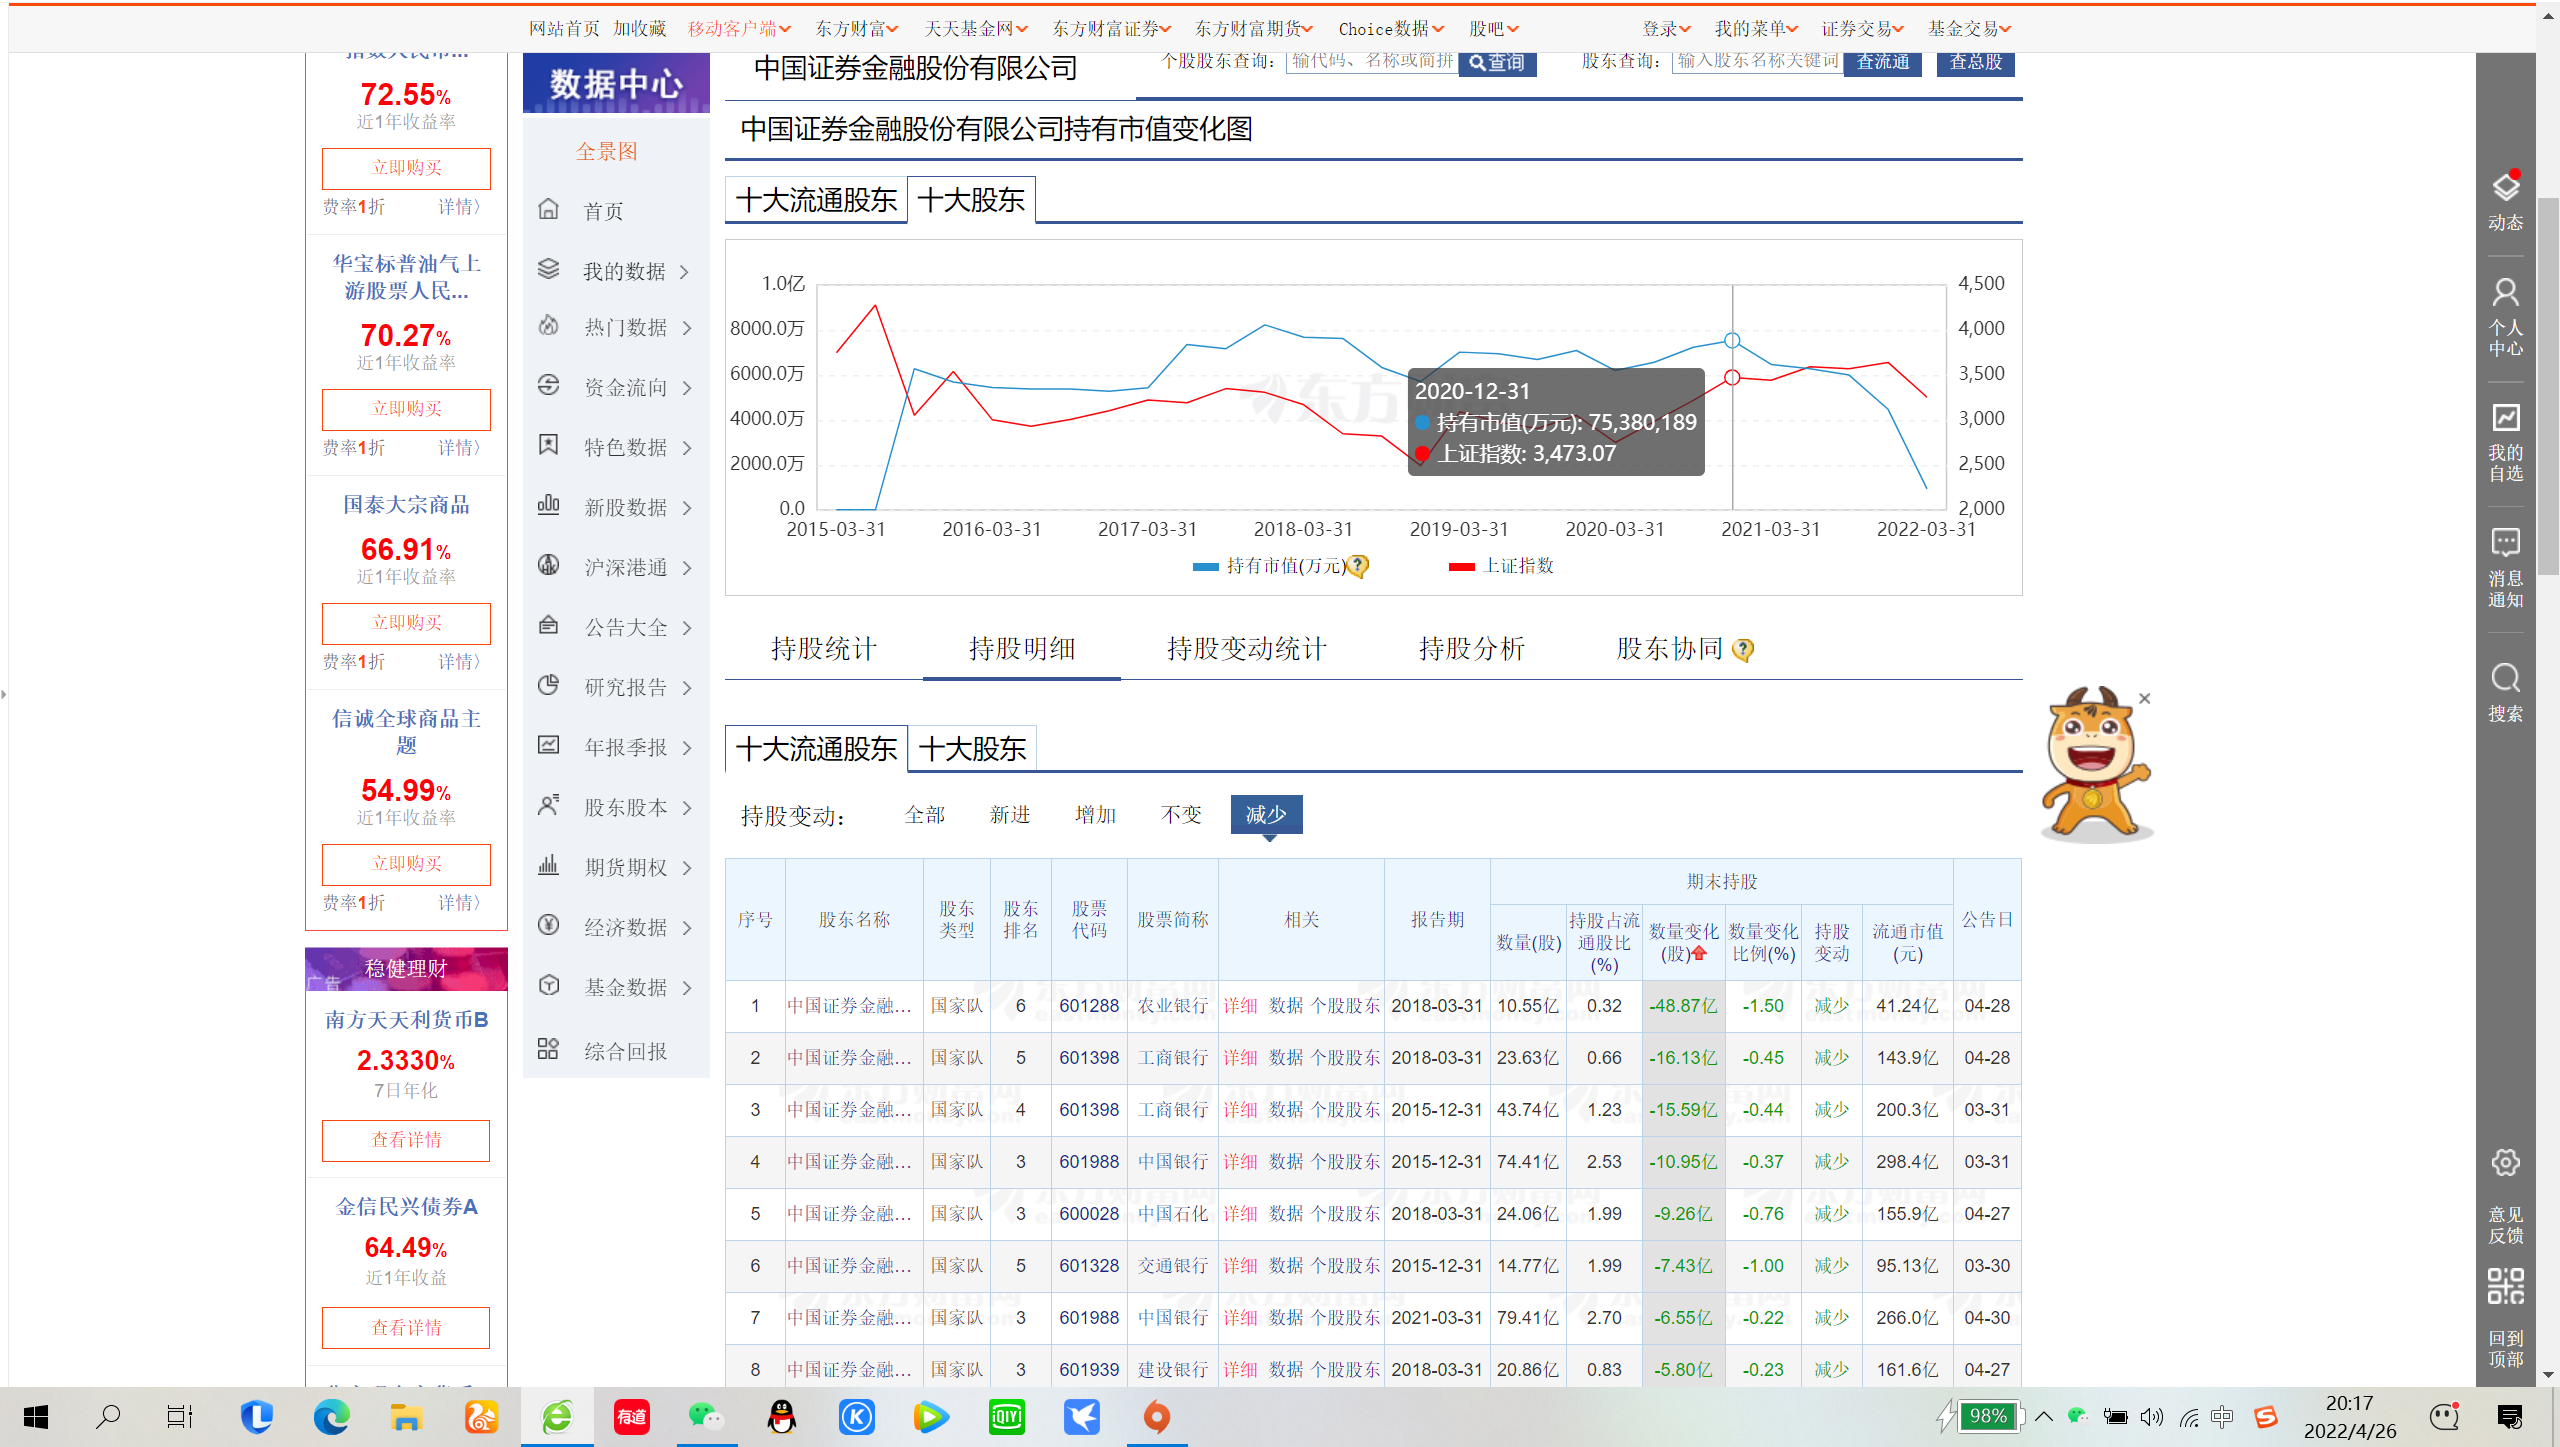Click the 期货期权 icon
Screen dimensions: 2560x1447
pyautogui.click(x=548, y=865)
